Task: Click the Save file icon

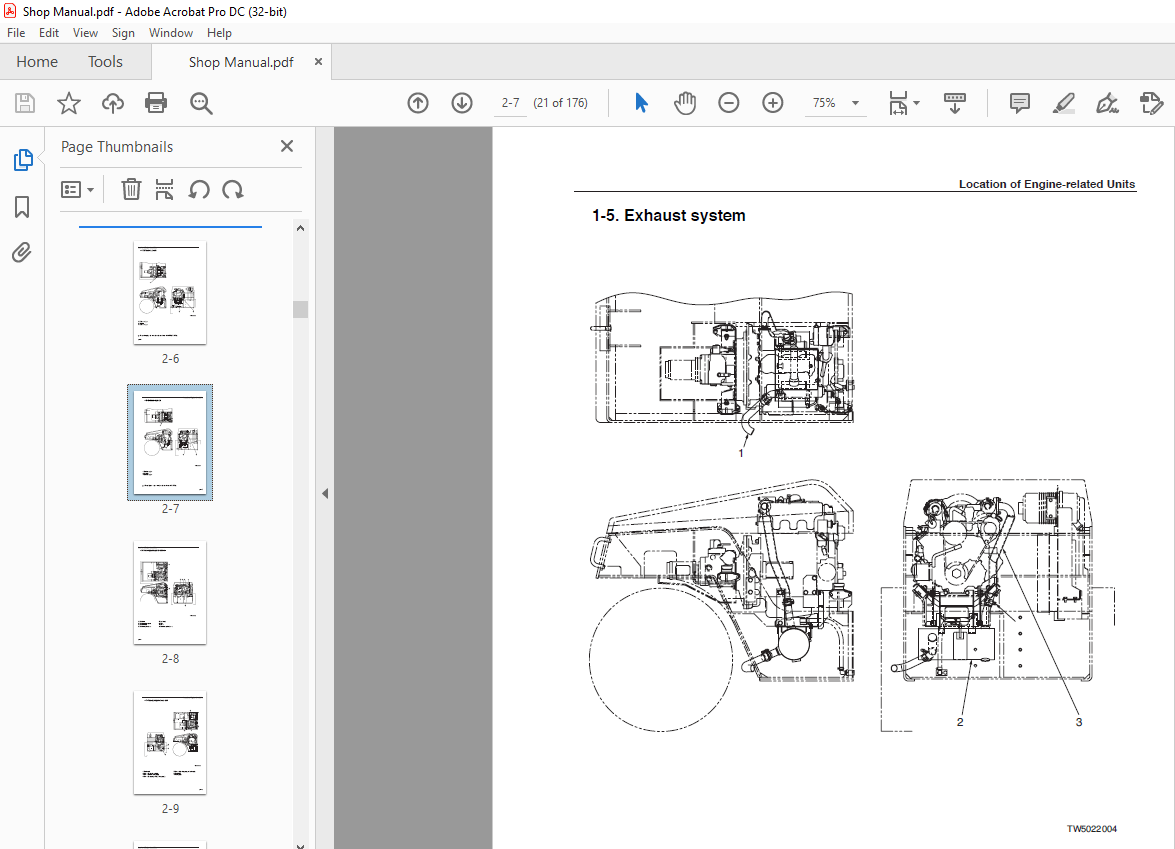Action: 25,103
